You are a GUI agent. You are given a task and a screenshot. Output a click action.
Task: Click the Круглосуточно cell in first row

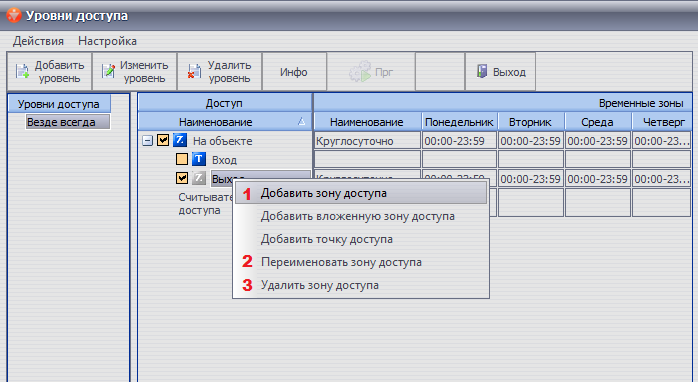pyautogui.click(x=367, y=140)
